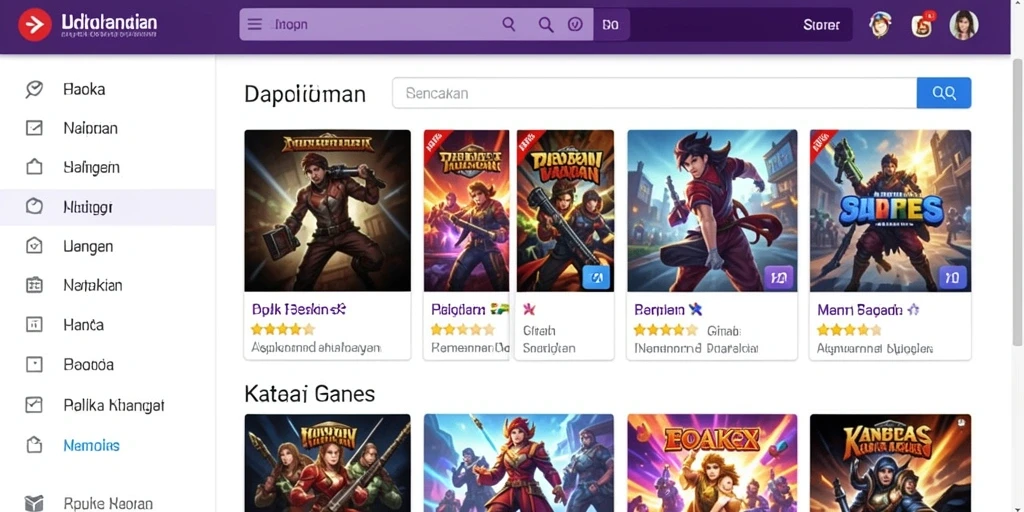1024x512 pixels.
Task: Open the first Kataai Ganes thumbnail
Action: coord(328,463)
